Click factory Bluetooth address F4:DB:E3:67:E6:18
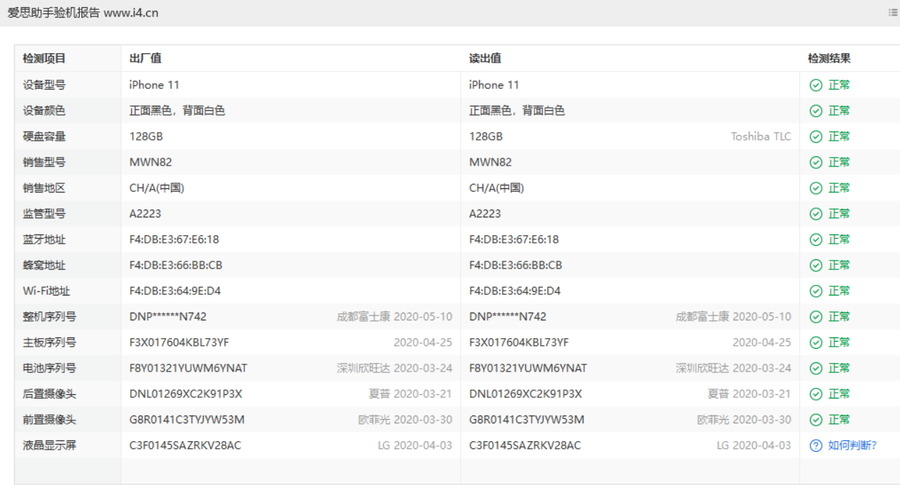Screen dimensions: 900x488 [x=174, y=239]
